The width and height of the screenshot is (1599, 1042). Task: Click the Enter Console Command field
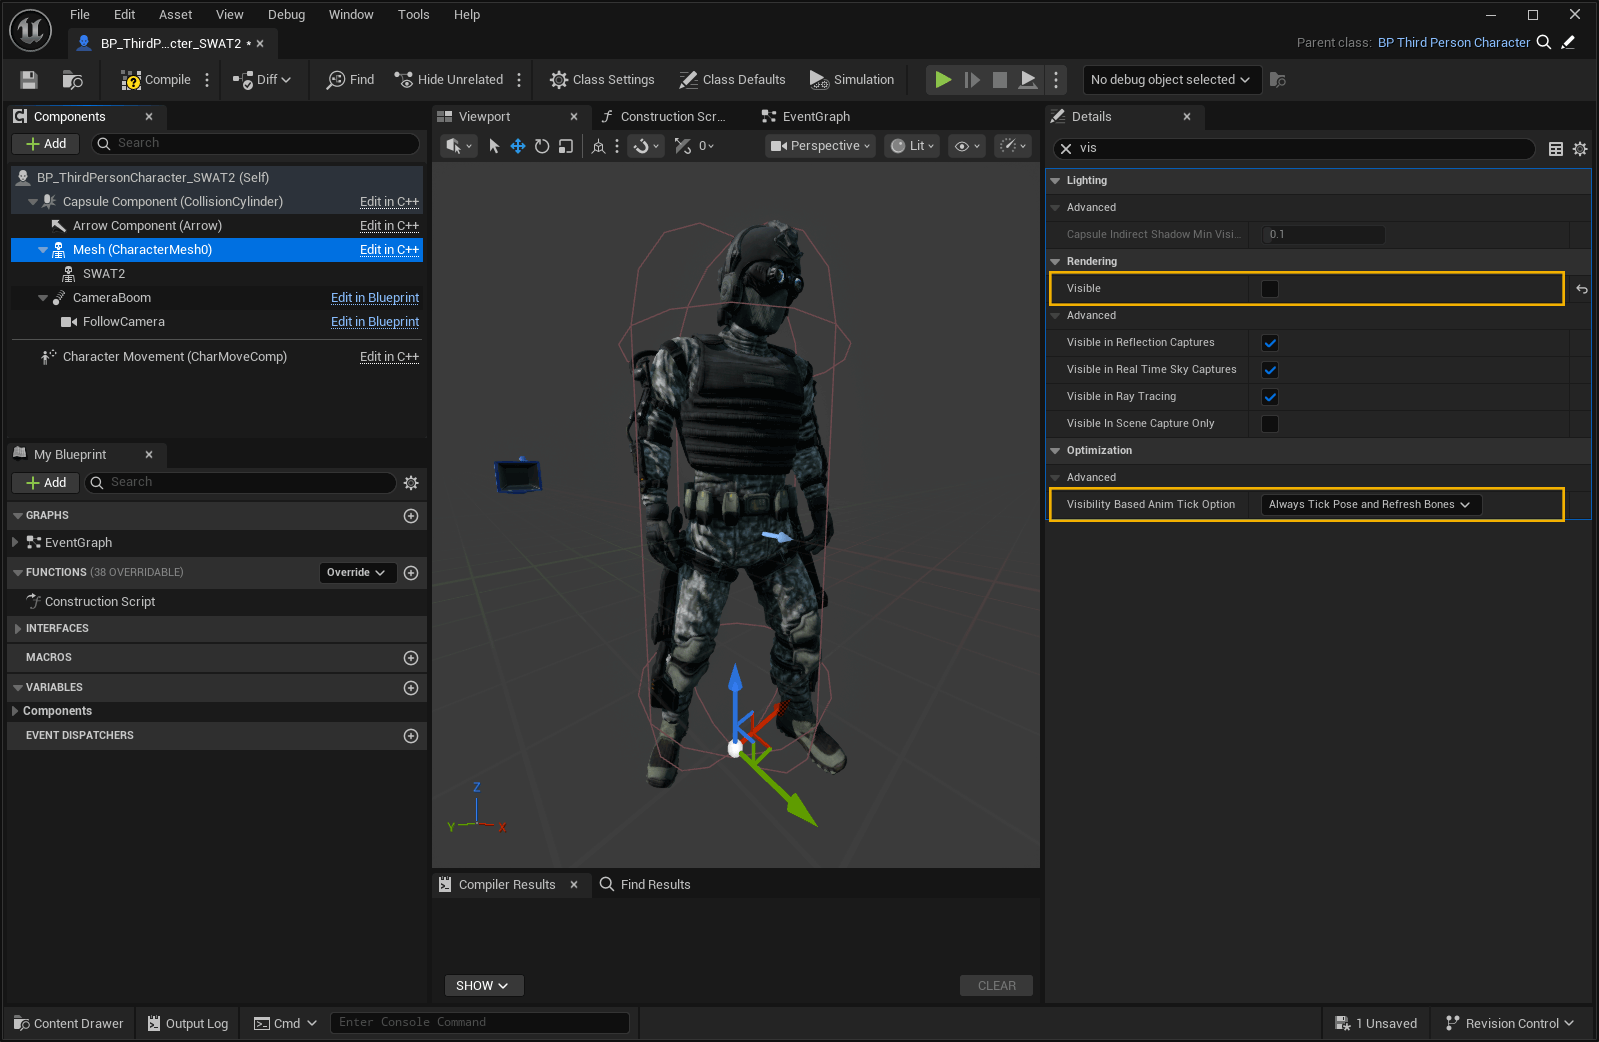[x=480, y=1022]
